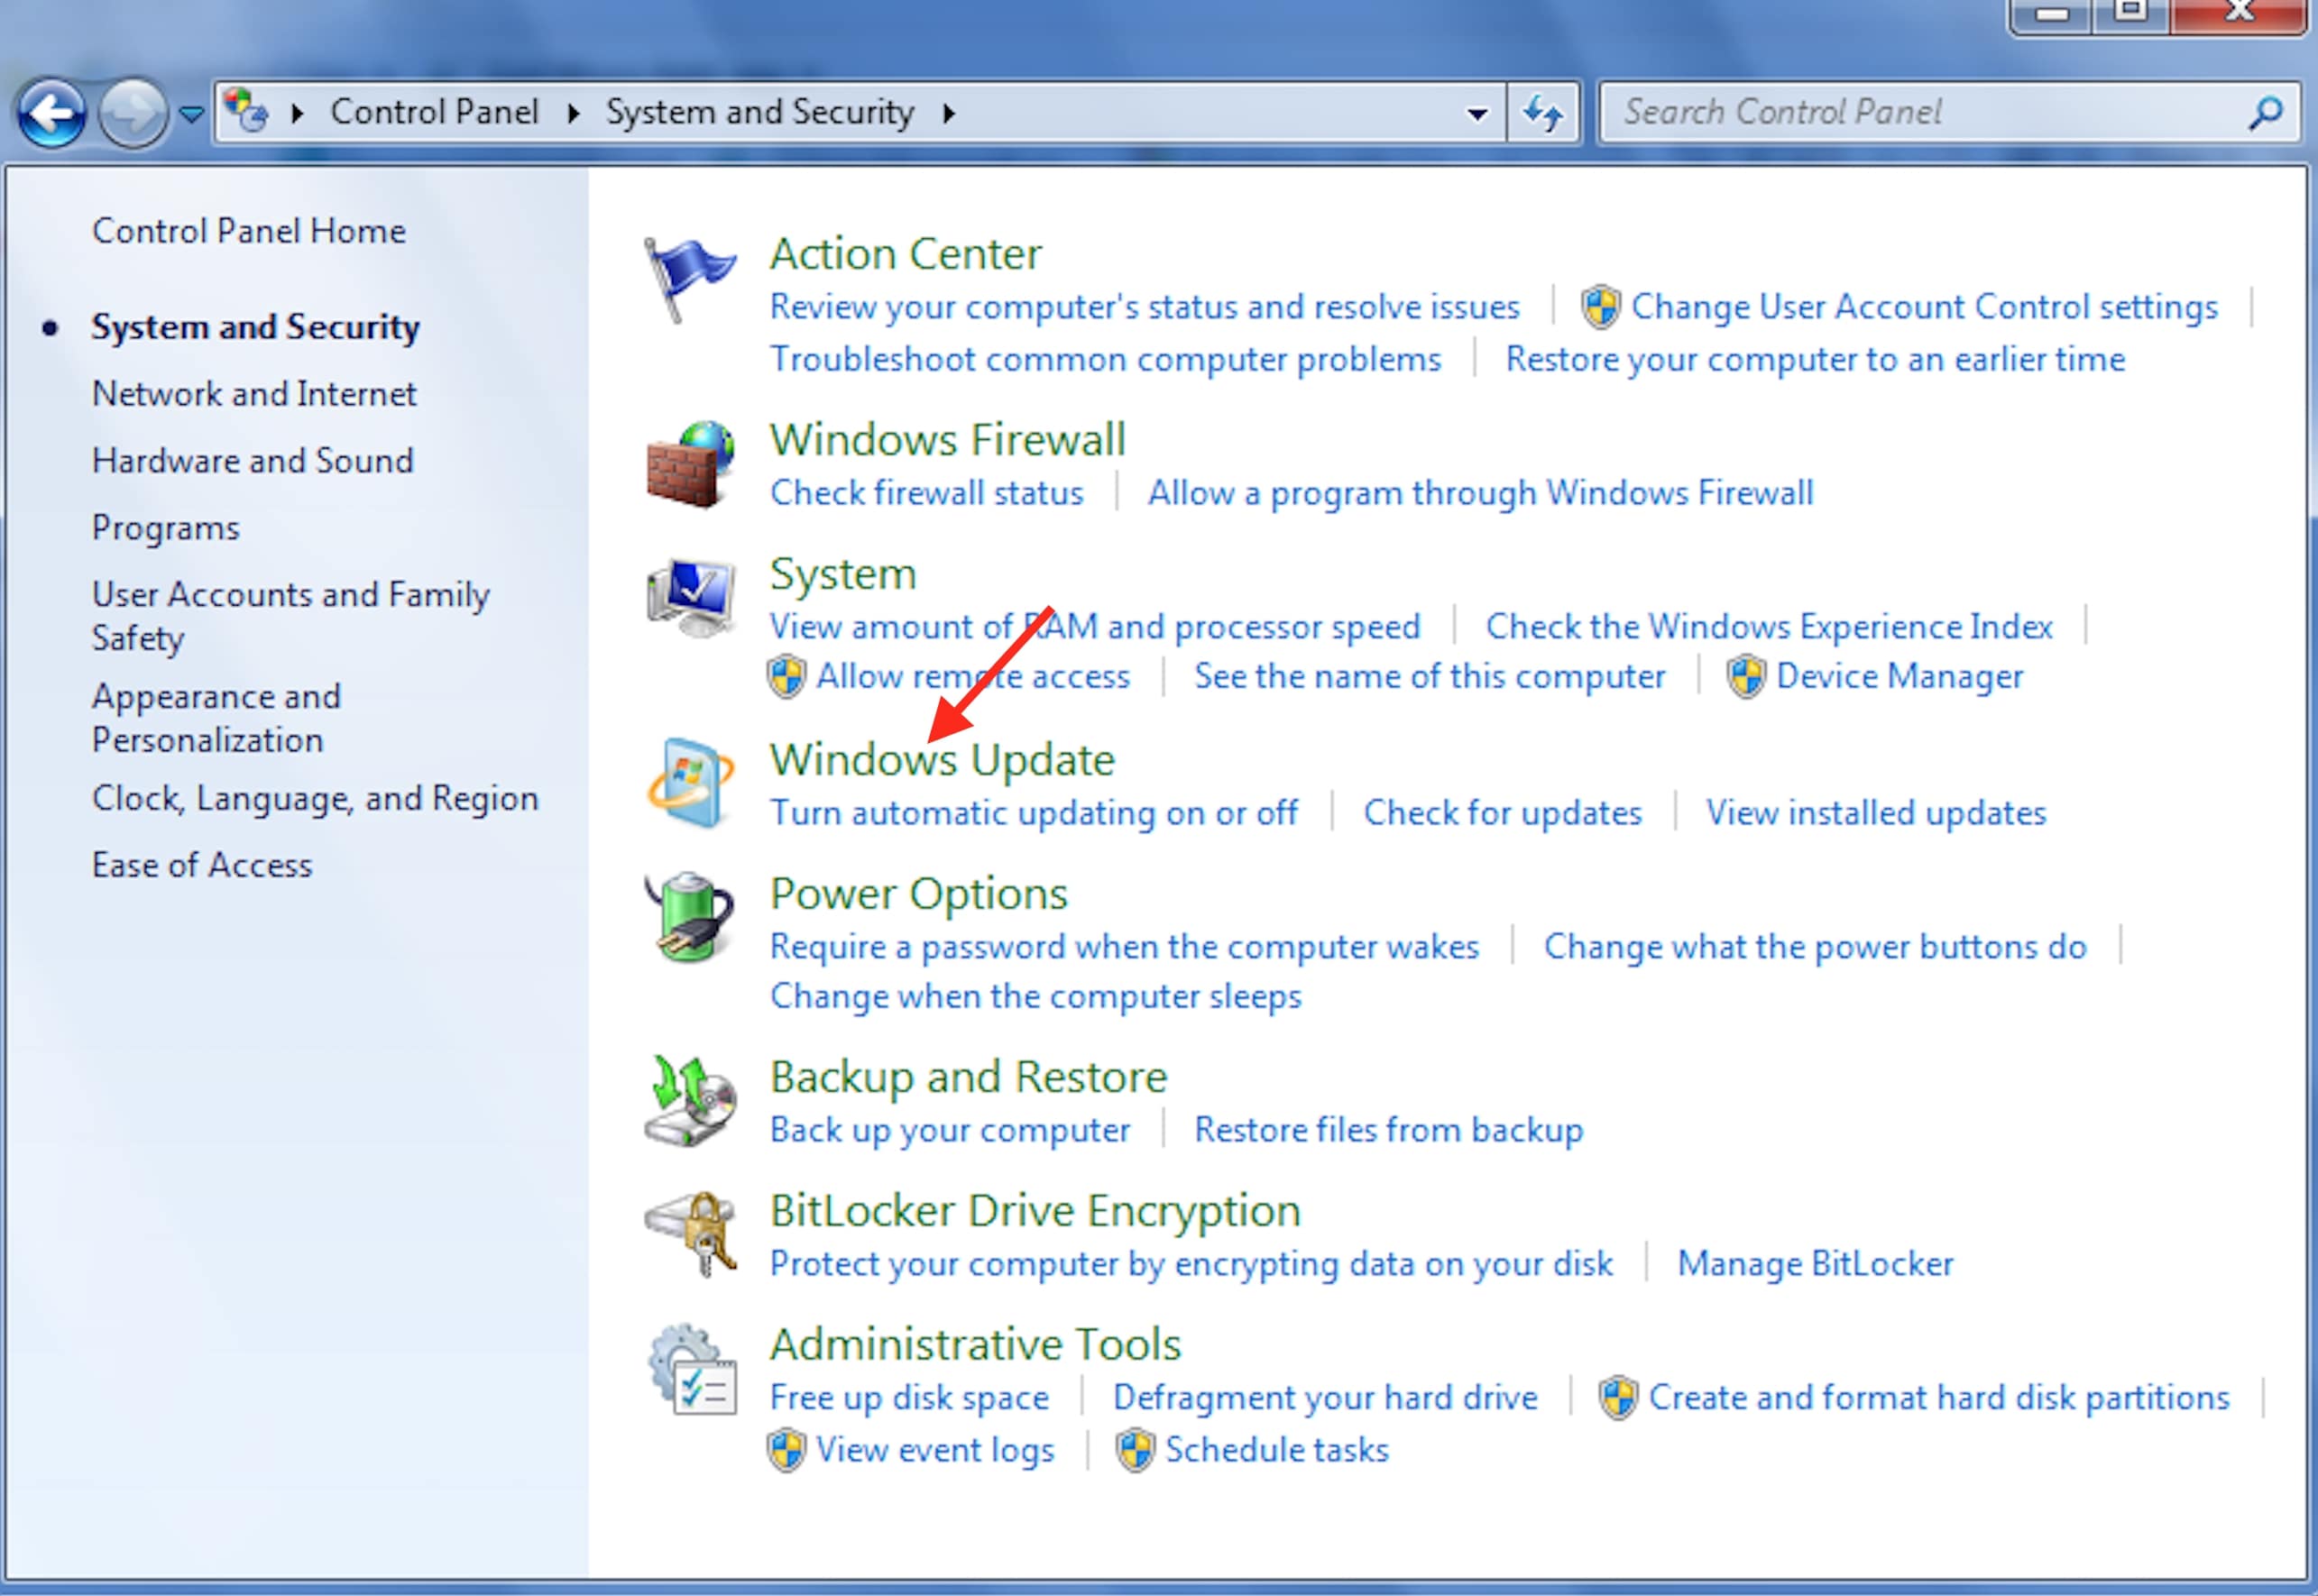
Task: Click shield icon beside View event logs
Action: (786, 1450)
